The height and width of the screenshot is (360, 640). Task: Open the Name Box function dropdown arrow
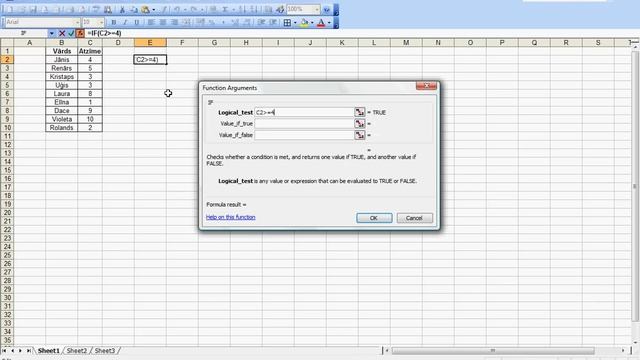(x=52, y=33)
